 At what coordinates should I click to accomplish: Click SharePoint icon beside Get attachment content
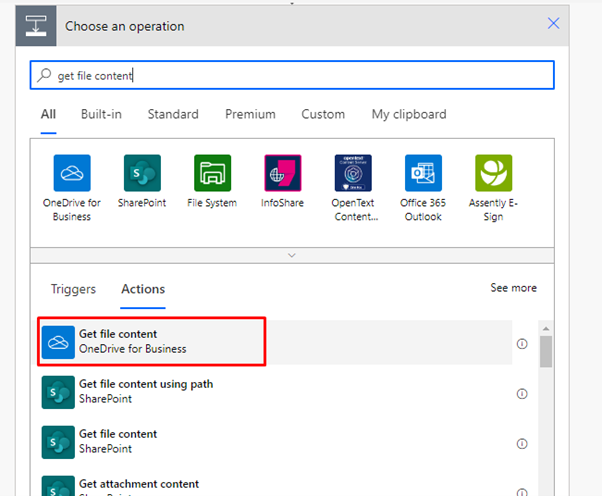(58, 486)
